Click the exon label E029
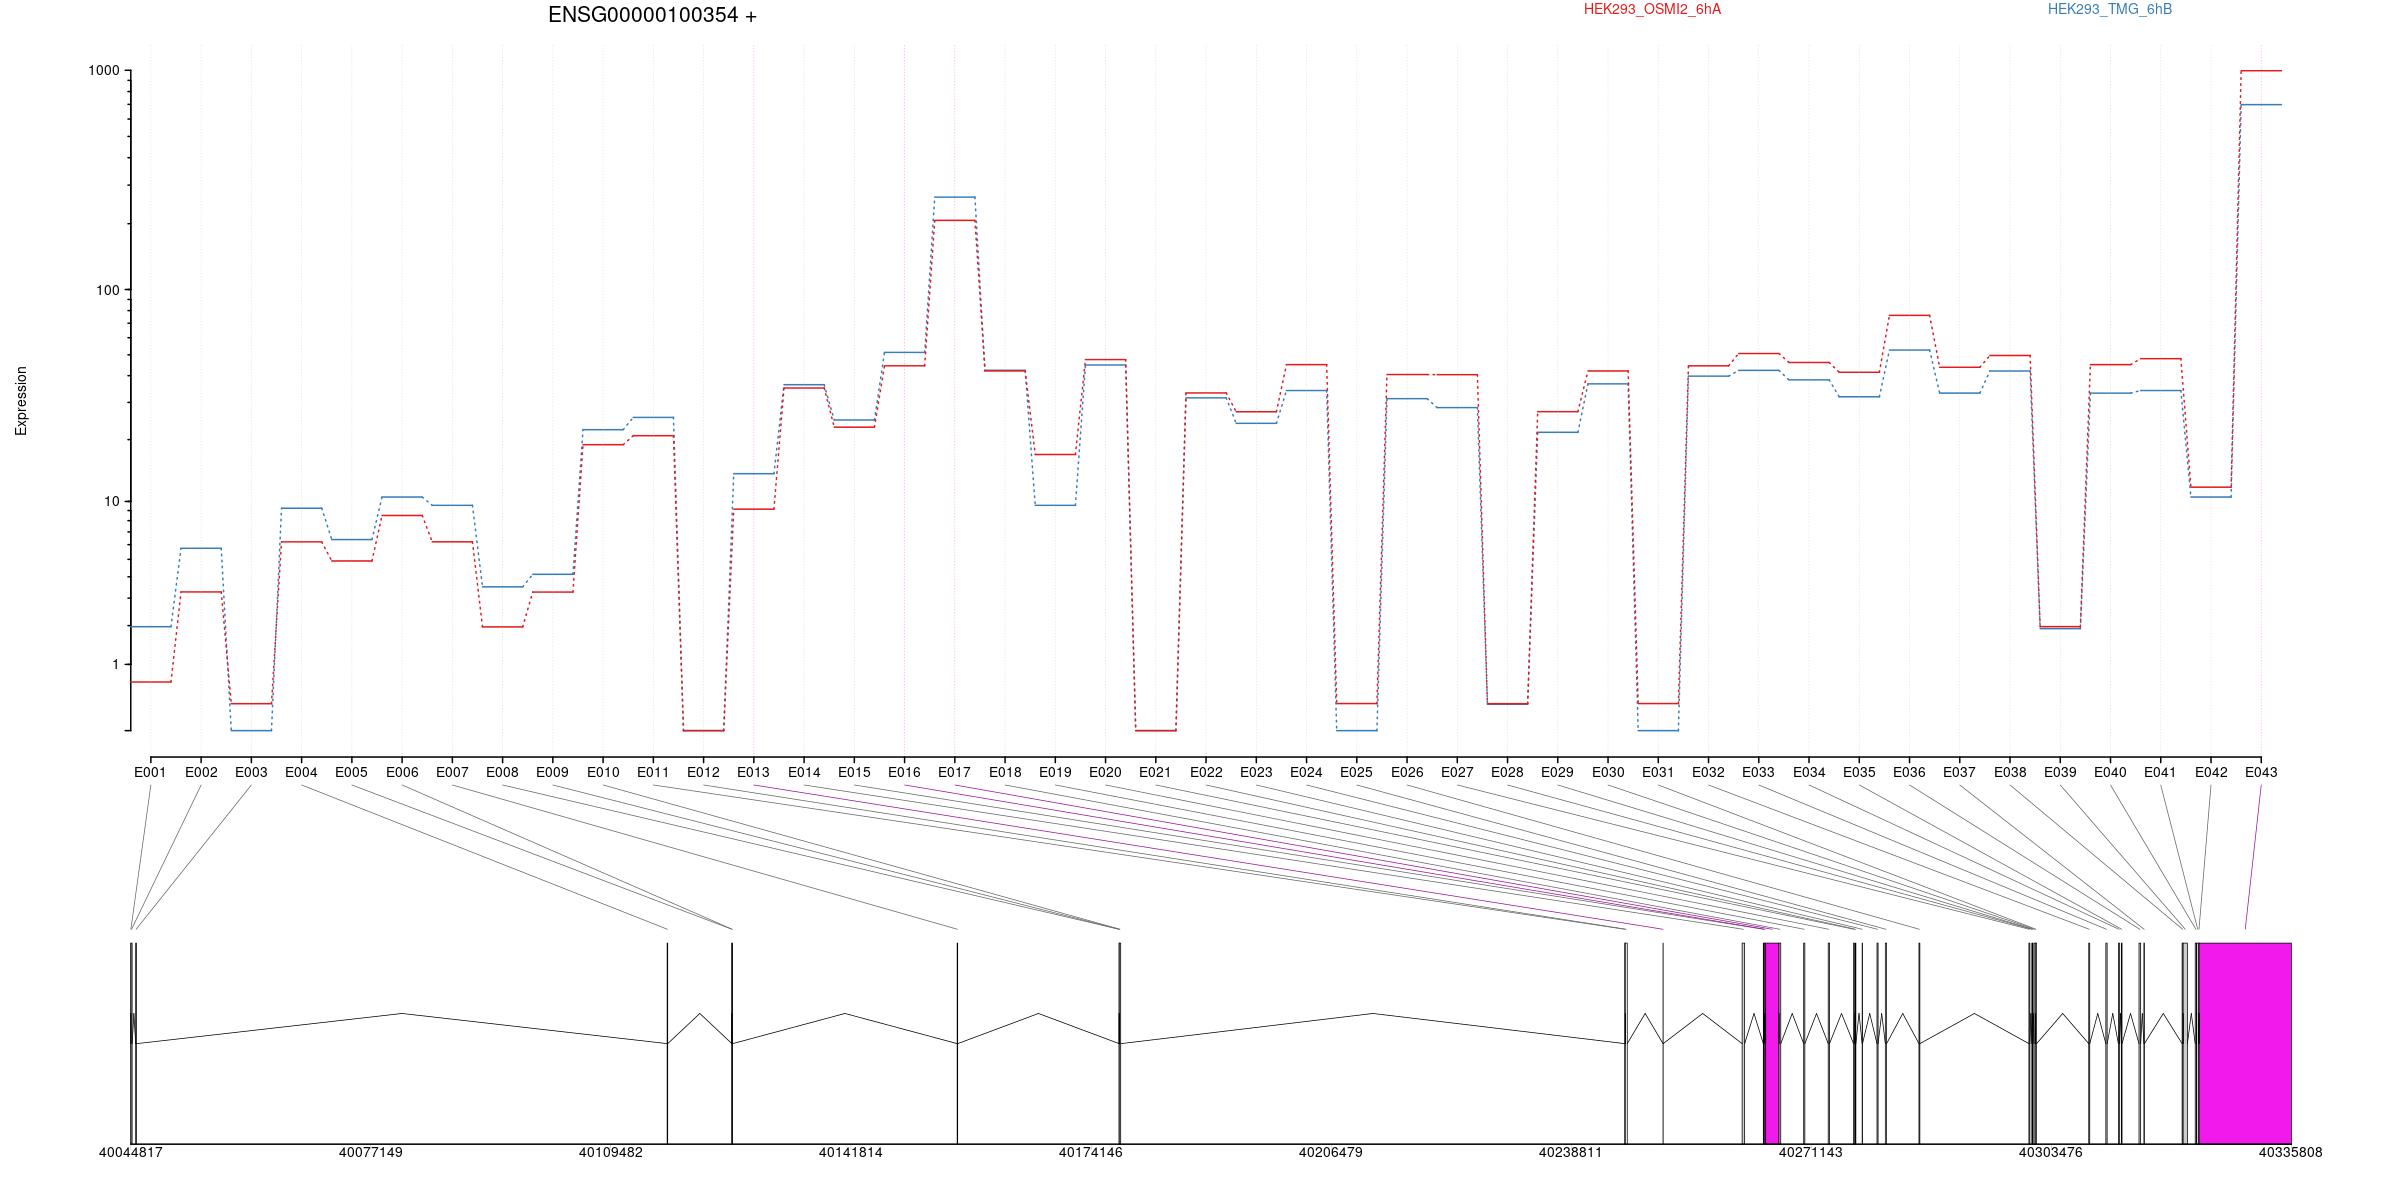2400x1200 pixels. [1557, 772]
